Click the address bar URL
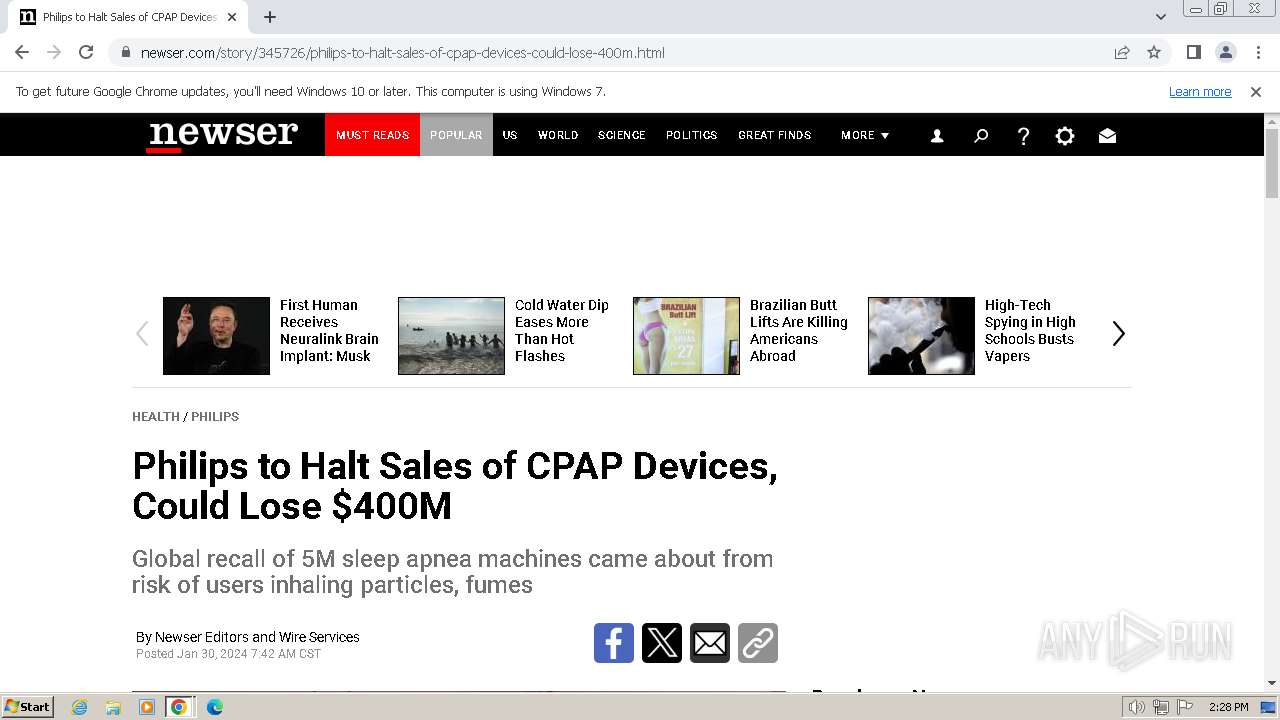The width and height of the screenshot is (1280, 720). (x=402, y=53)
